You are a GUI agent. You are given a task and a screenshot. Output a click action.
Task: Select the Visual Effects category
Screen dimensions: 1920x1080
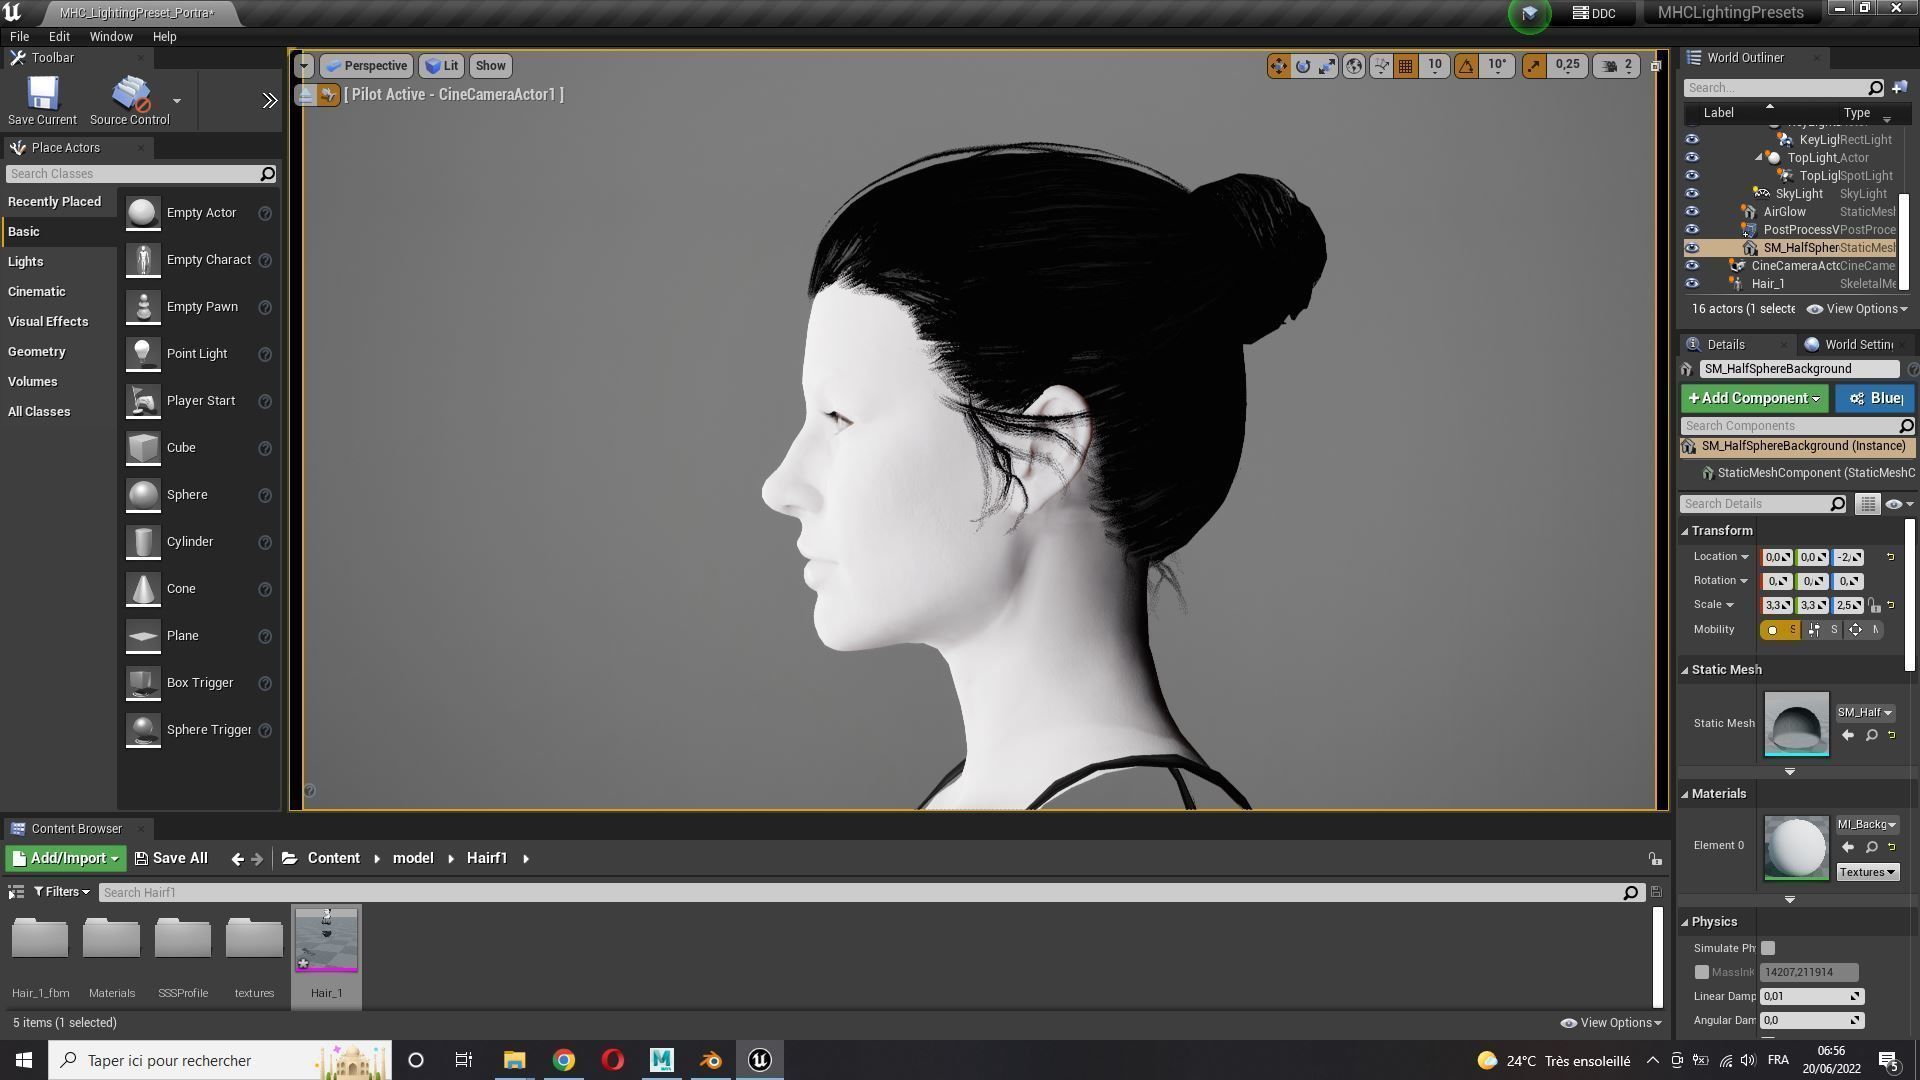(58, 322)
